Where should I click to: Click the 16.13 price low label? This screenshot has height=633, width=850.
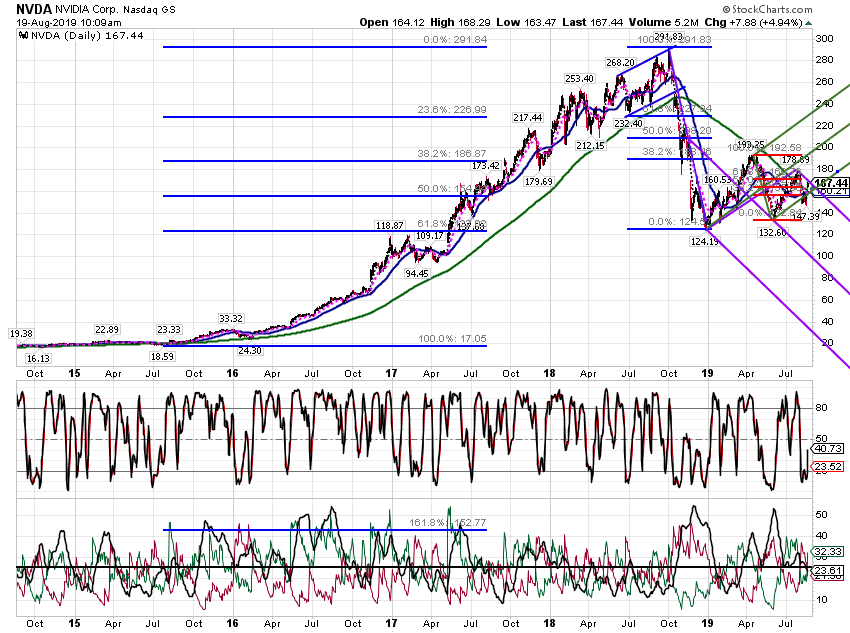[38, 358]
